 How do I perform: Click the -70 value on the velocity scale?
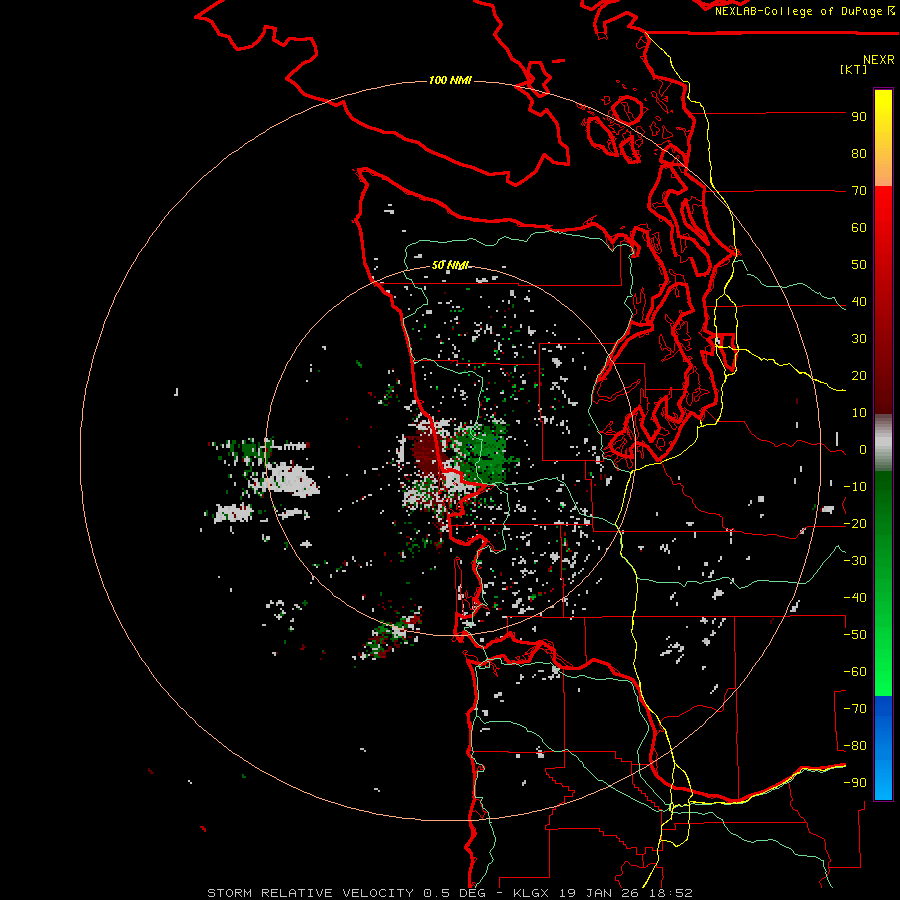pyautogui.click(x=855, y=709)
